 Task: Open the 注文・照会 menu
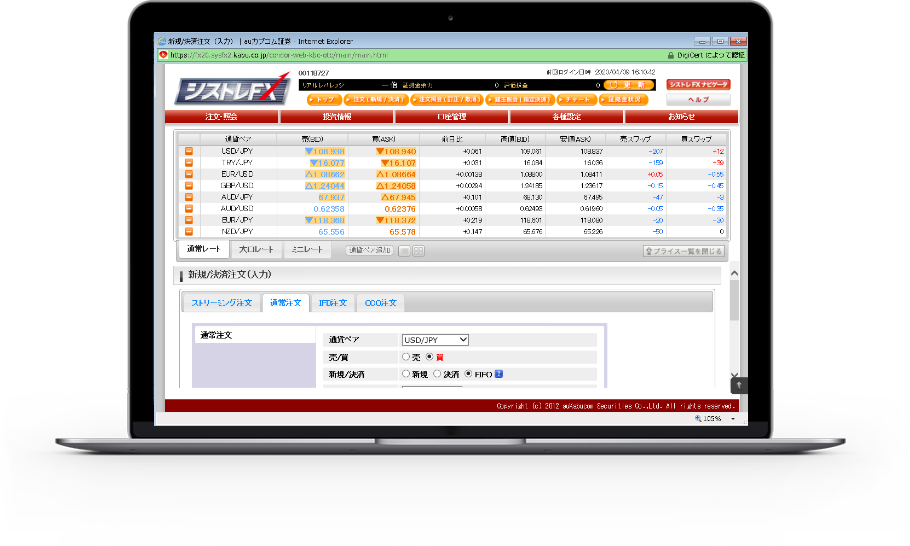221,117
